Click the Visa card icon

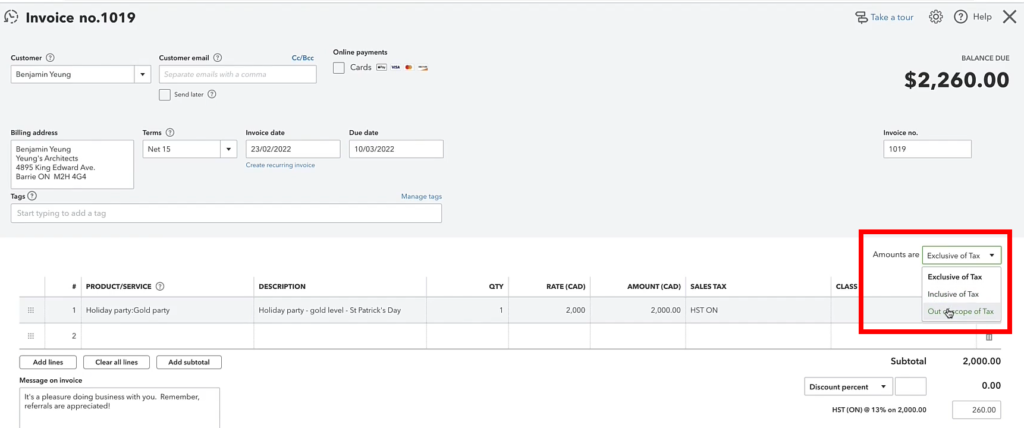coord(396,67)
